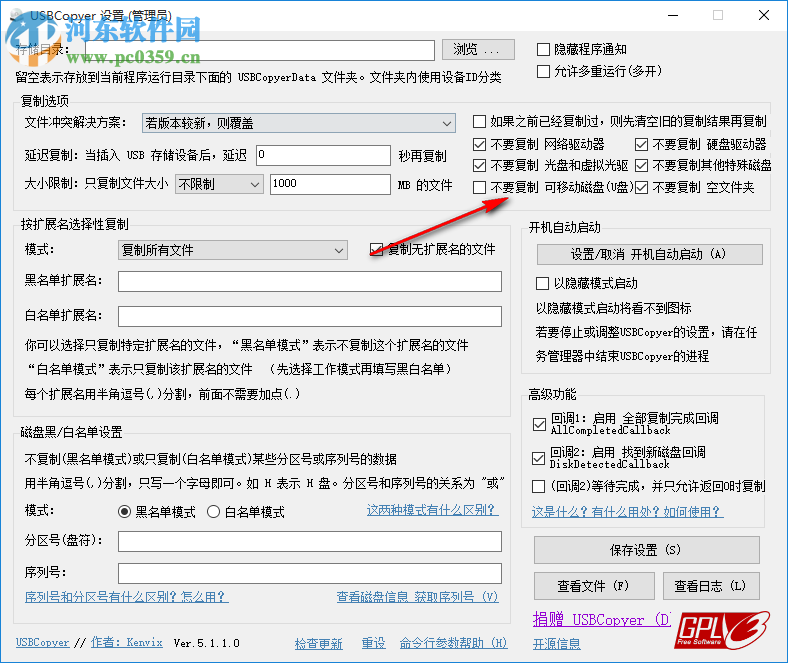
Task: Click the 分区号(盘符) input field
Action: click(x=310, y=541)
